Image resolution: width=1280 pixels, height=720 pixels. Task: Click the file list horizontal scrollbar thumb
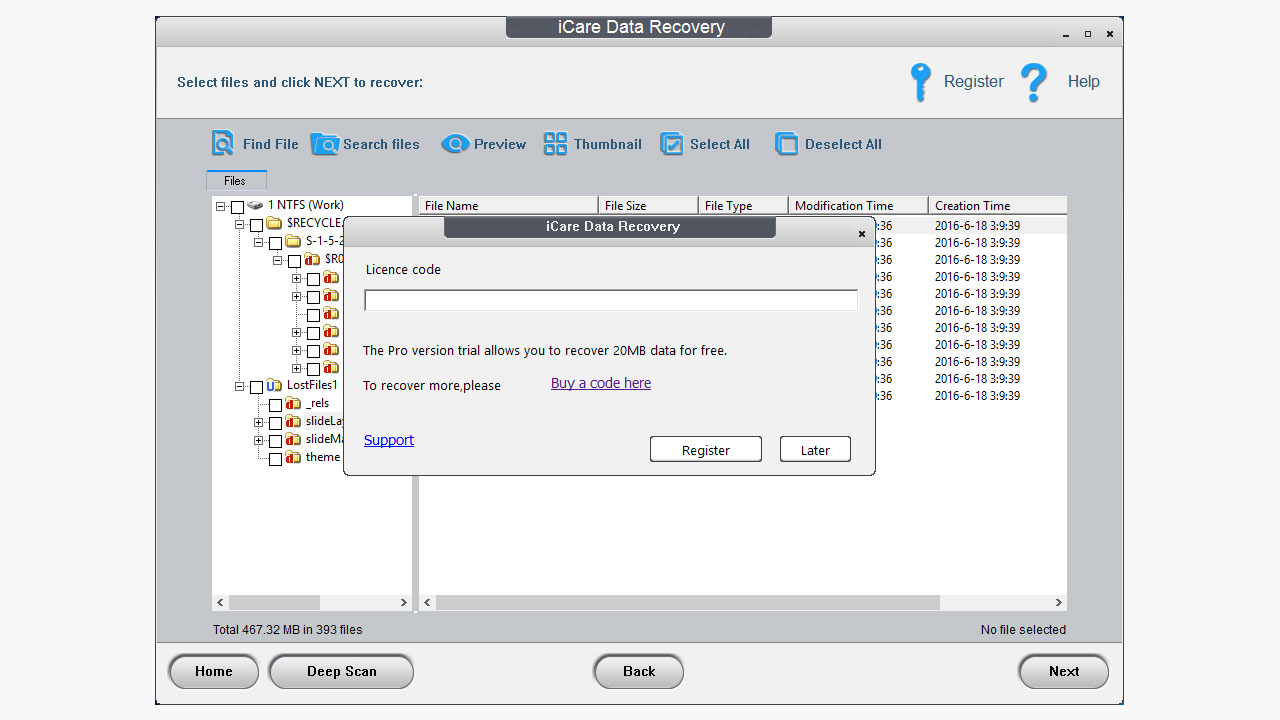(x=688, y=603)
